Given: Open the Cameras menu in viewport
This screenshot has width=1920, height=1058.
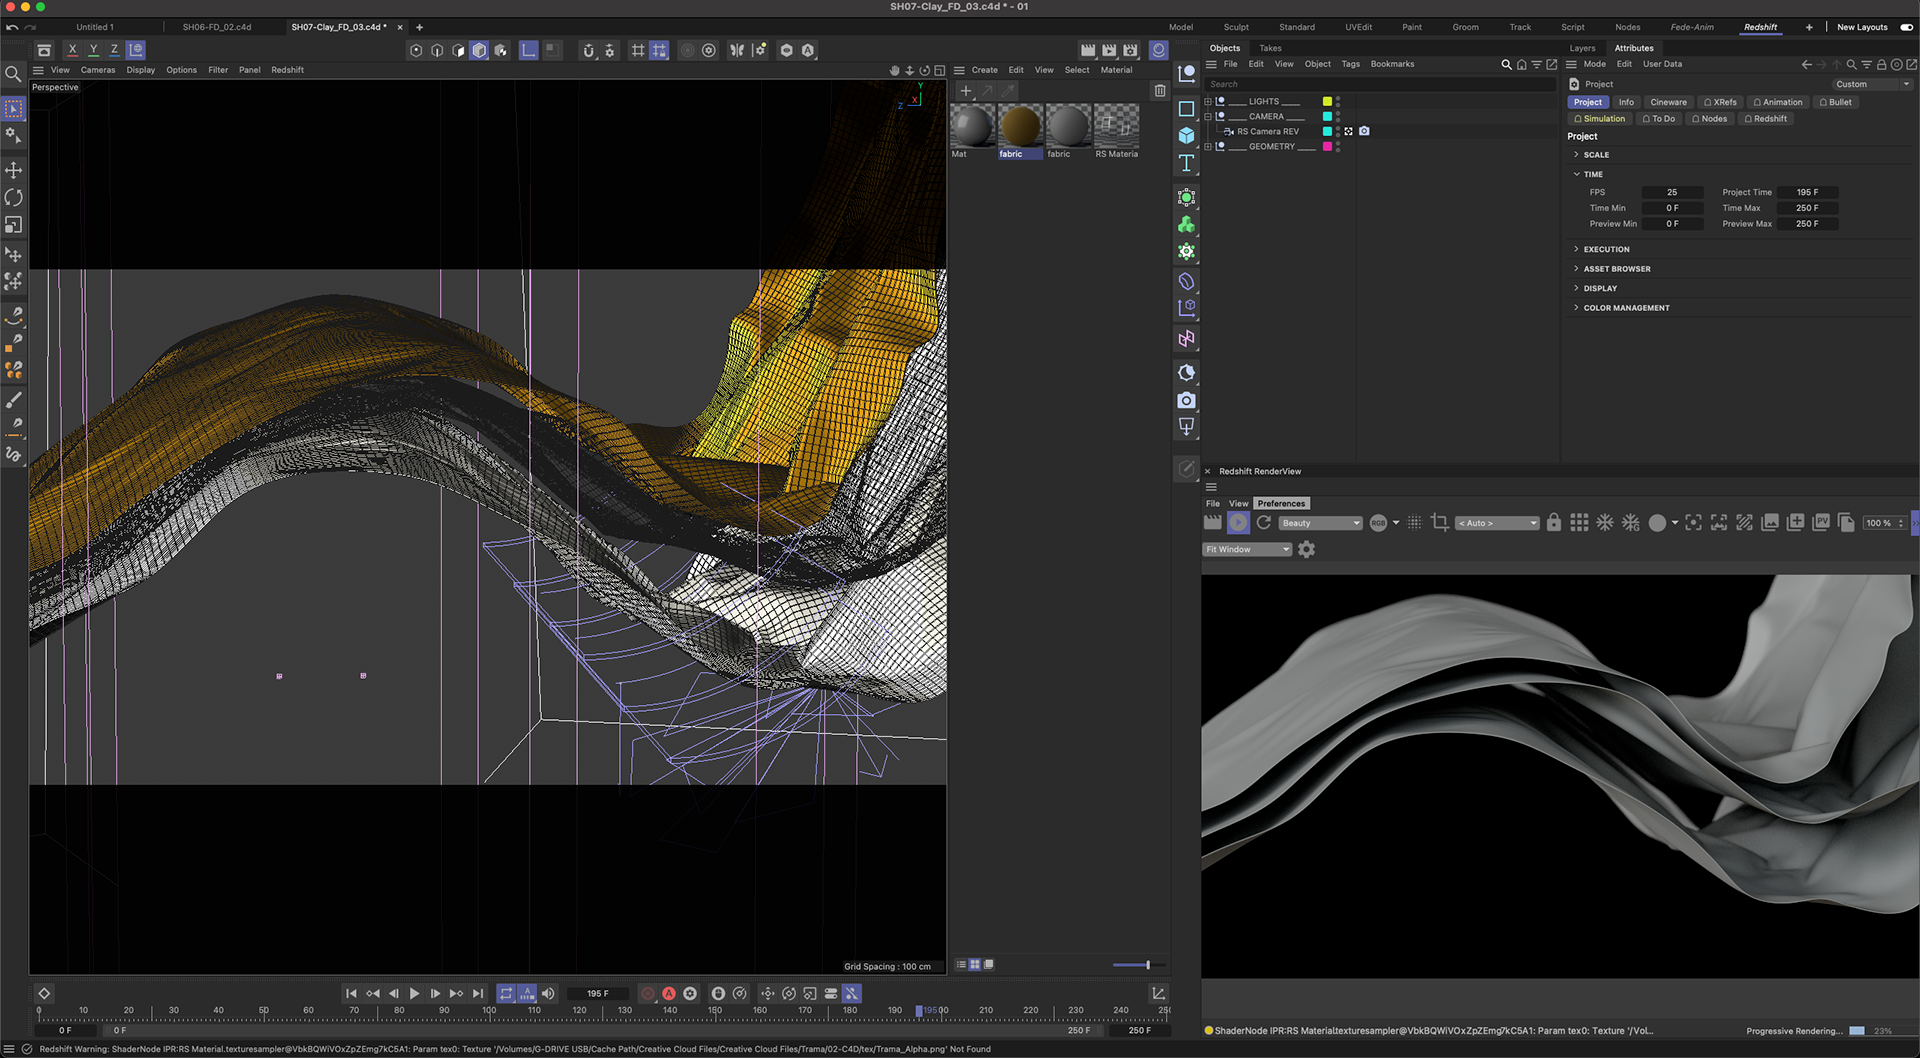Looking at the screenshot, I should pyautogui.click(x=98, y=70).
